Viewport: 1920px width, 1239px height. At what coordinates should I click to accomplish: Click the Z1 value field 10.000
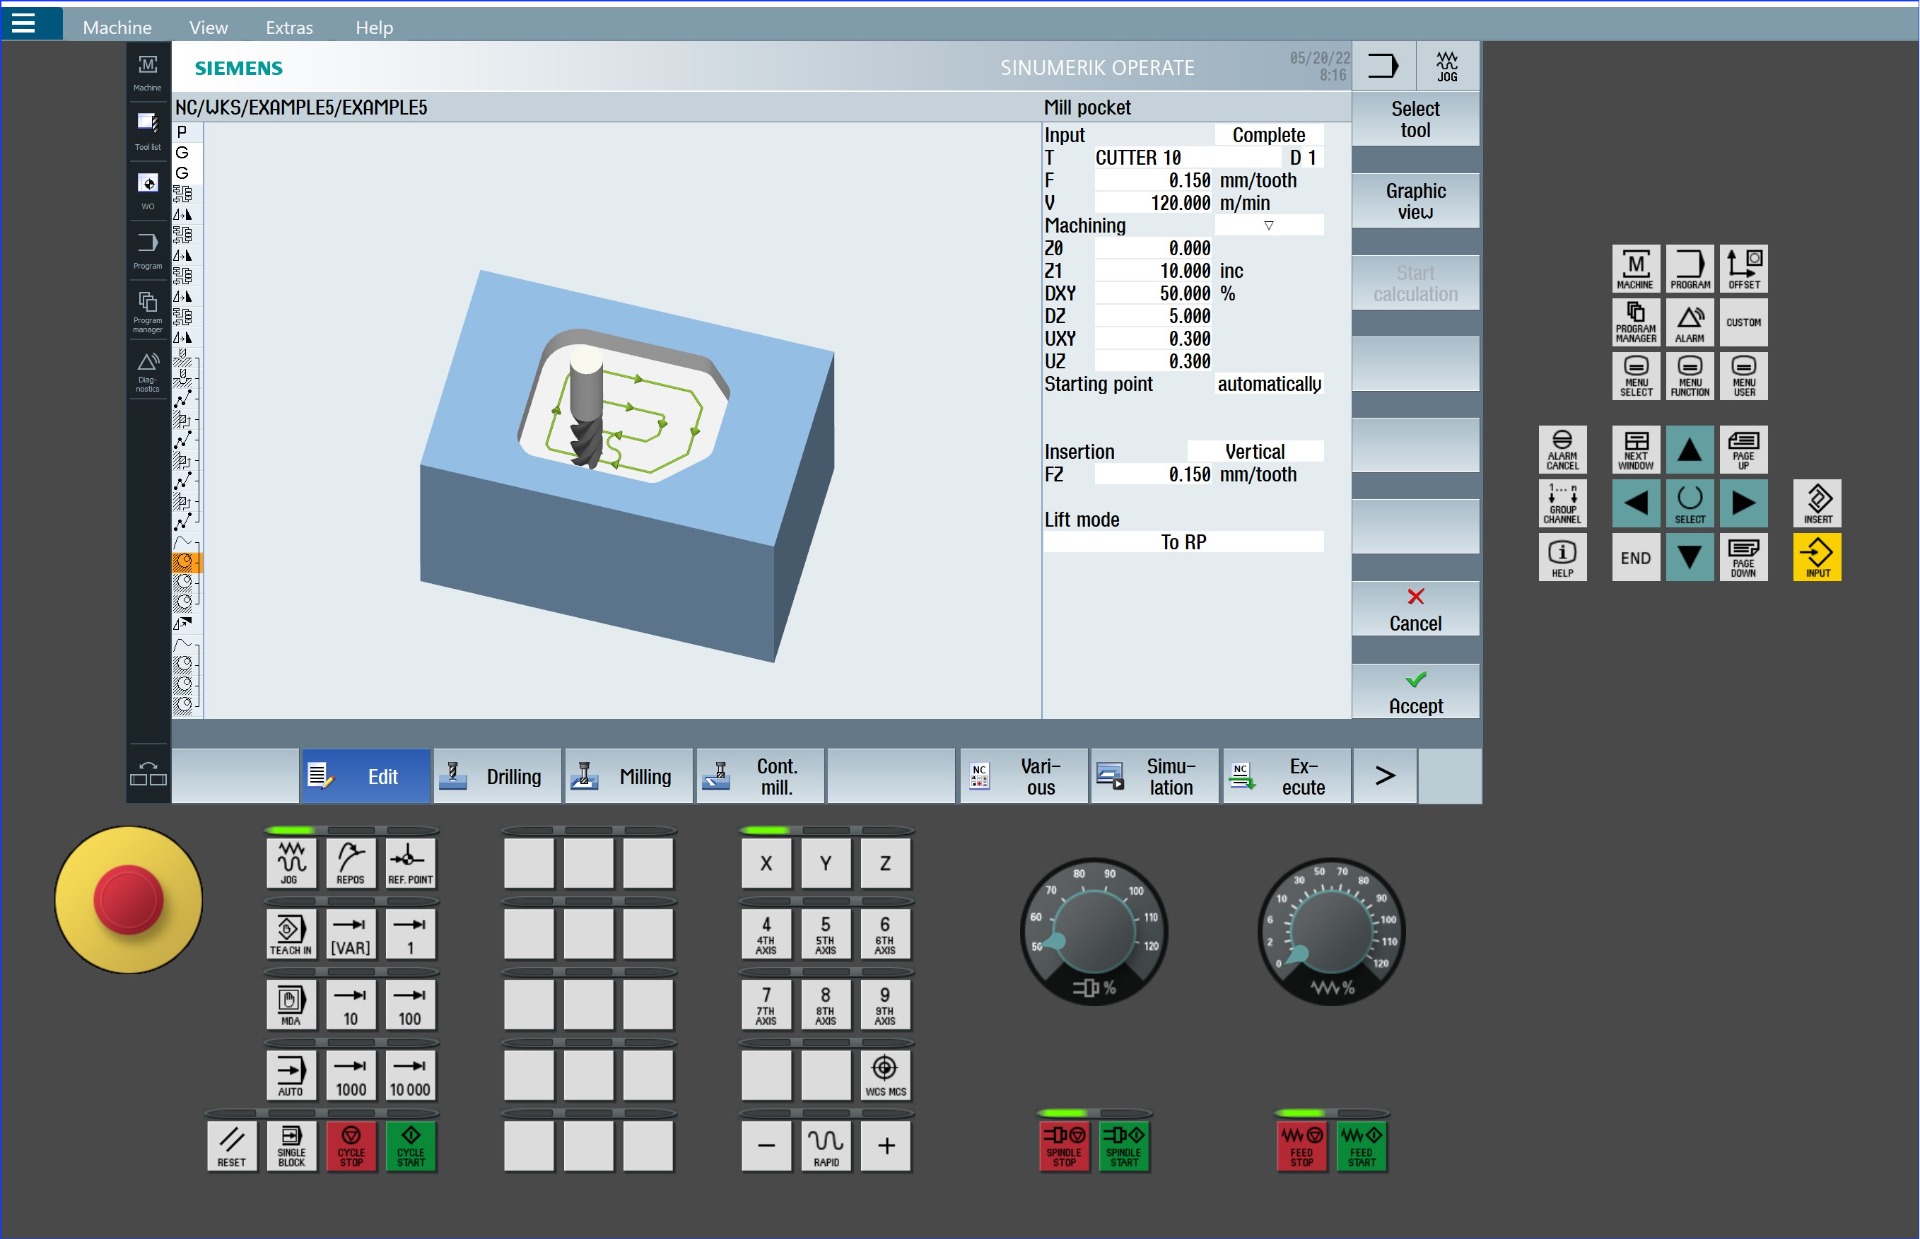click(1154, 271)
